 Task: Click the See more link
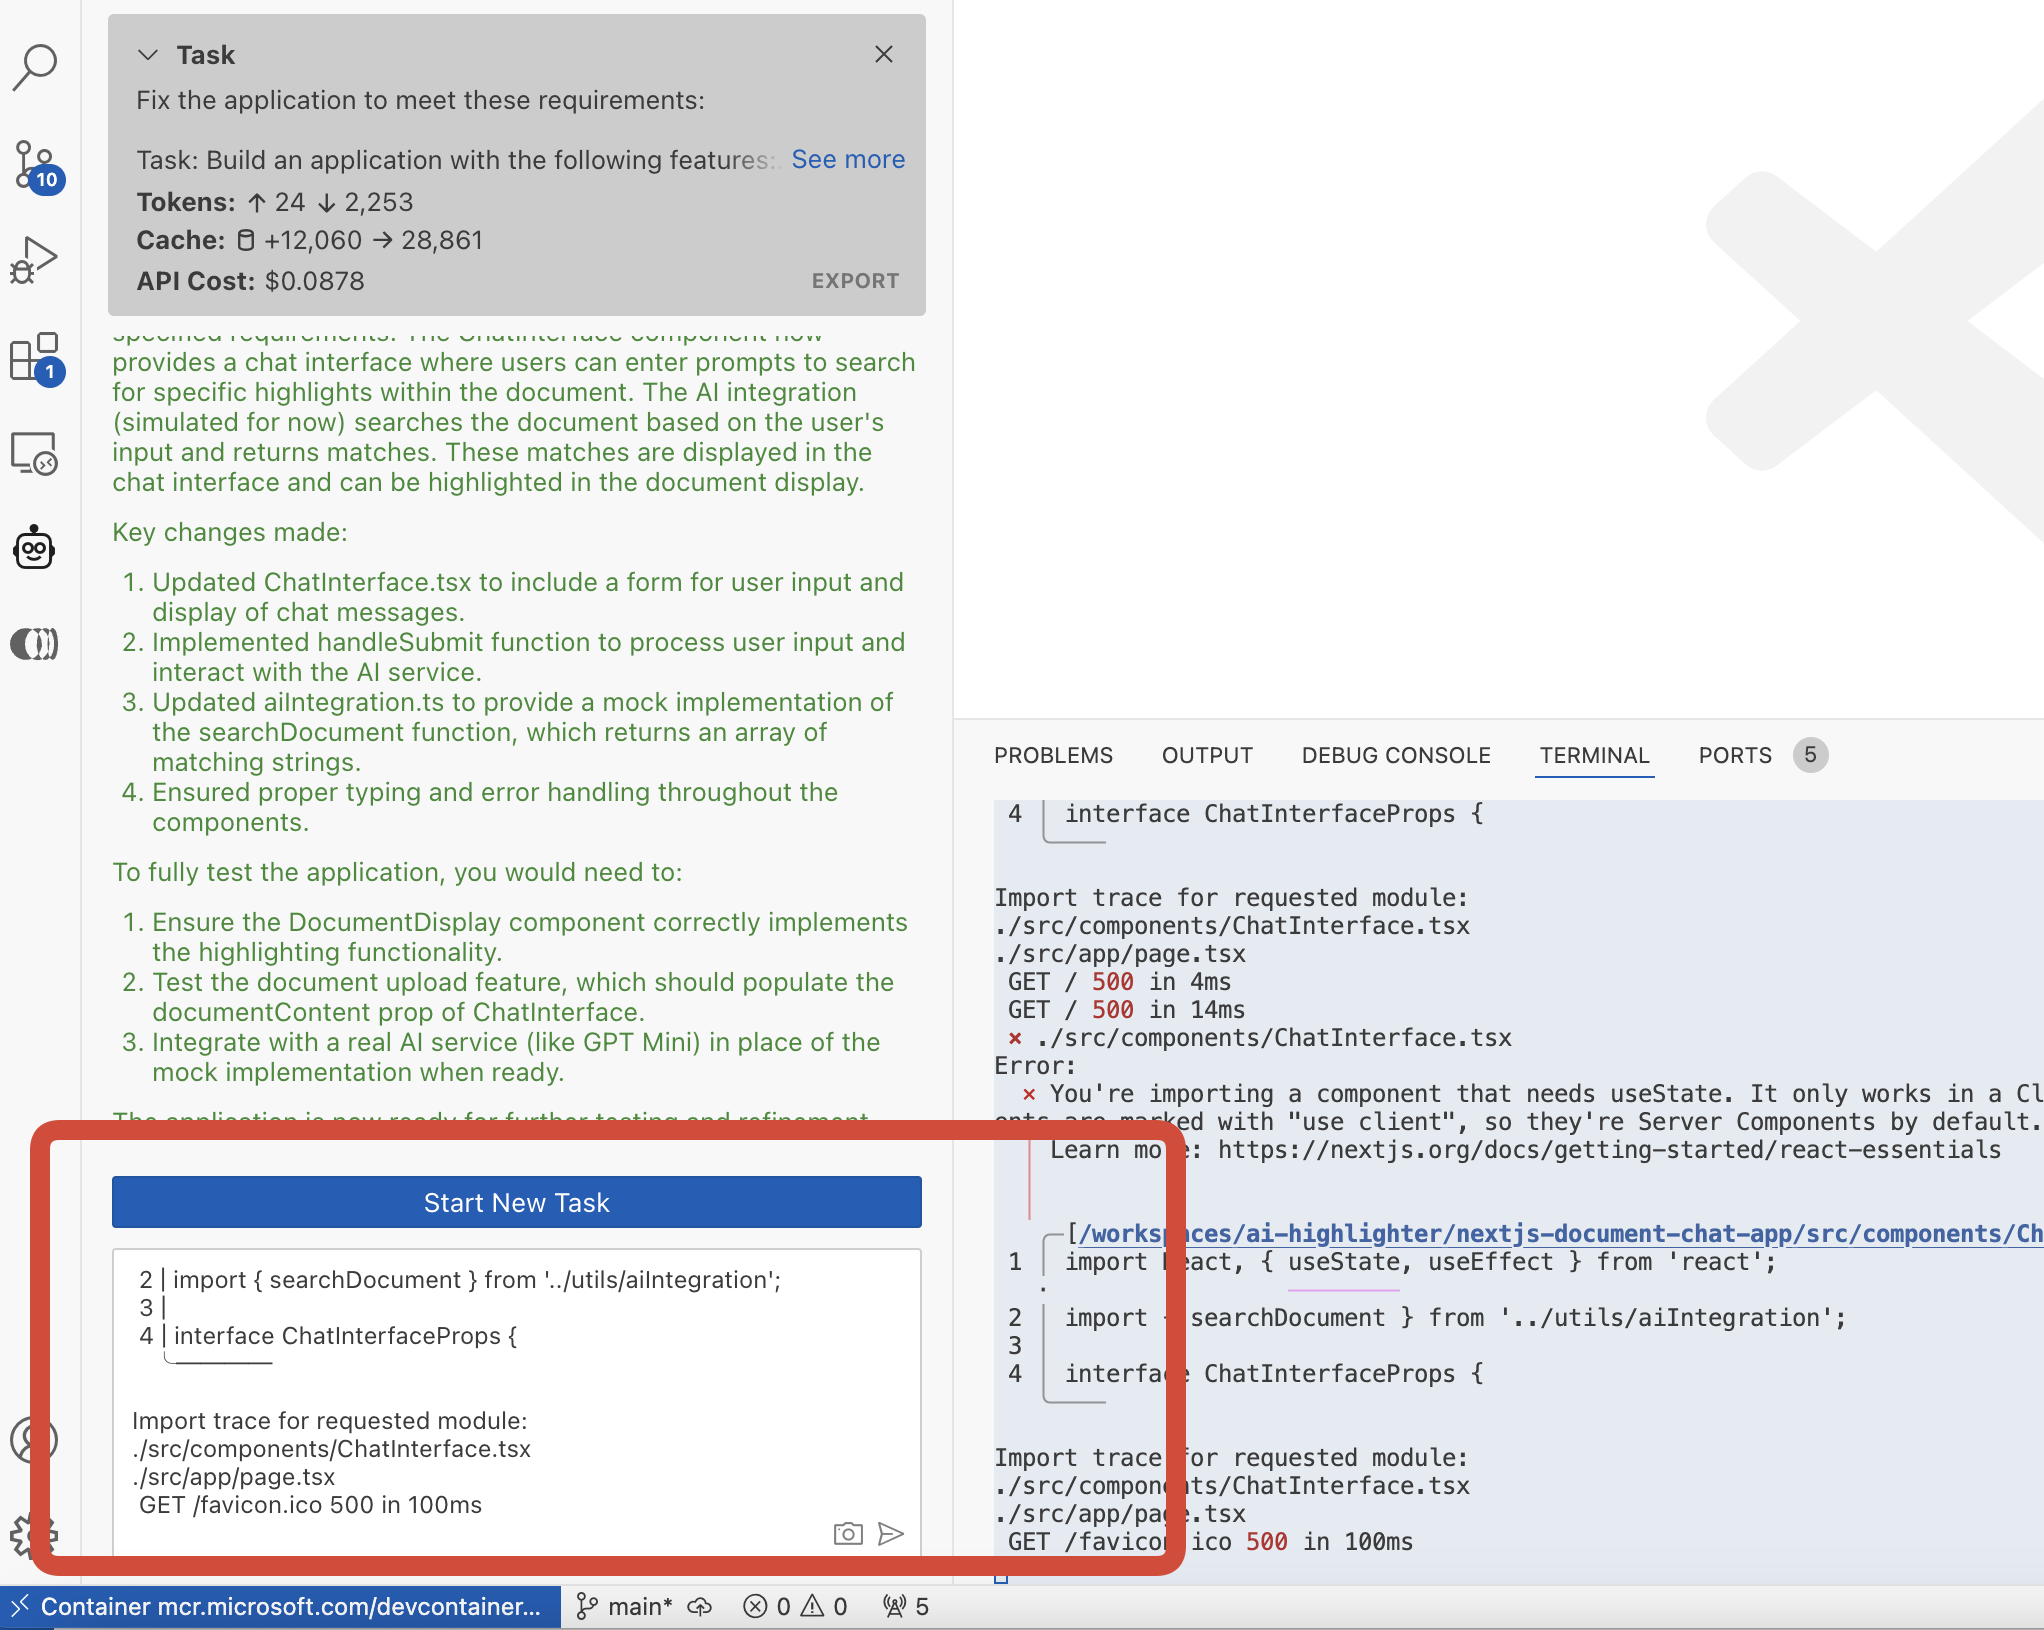tap(848, 160)
